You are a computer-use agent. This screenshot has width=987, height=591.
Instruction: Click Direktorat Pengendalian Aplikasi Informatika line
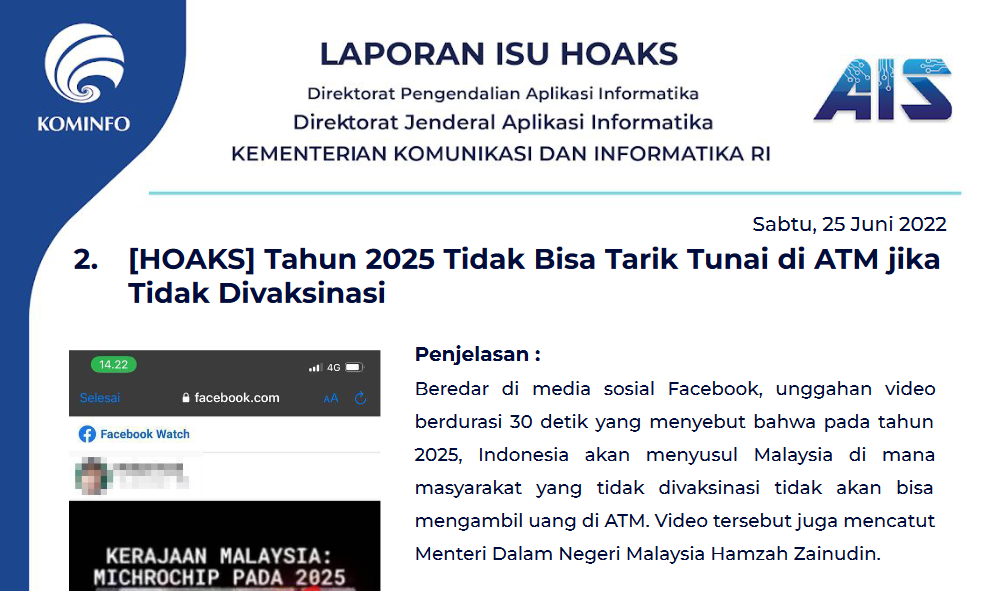(503, 94)
